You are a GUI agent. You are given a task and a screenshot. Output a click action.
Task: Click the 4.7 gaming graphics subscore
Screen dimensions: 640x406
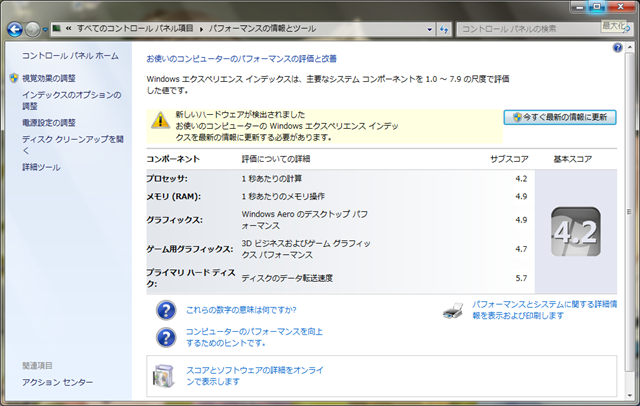point(521,248)
